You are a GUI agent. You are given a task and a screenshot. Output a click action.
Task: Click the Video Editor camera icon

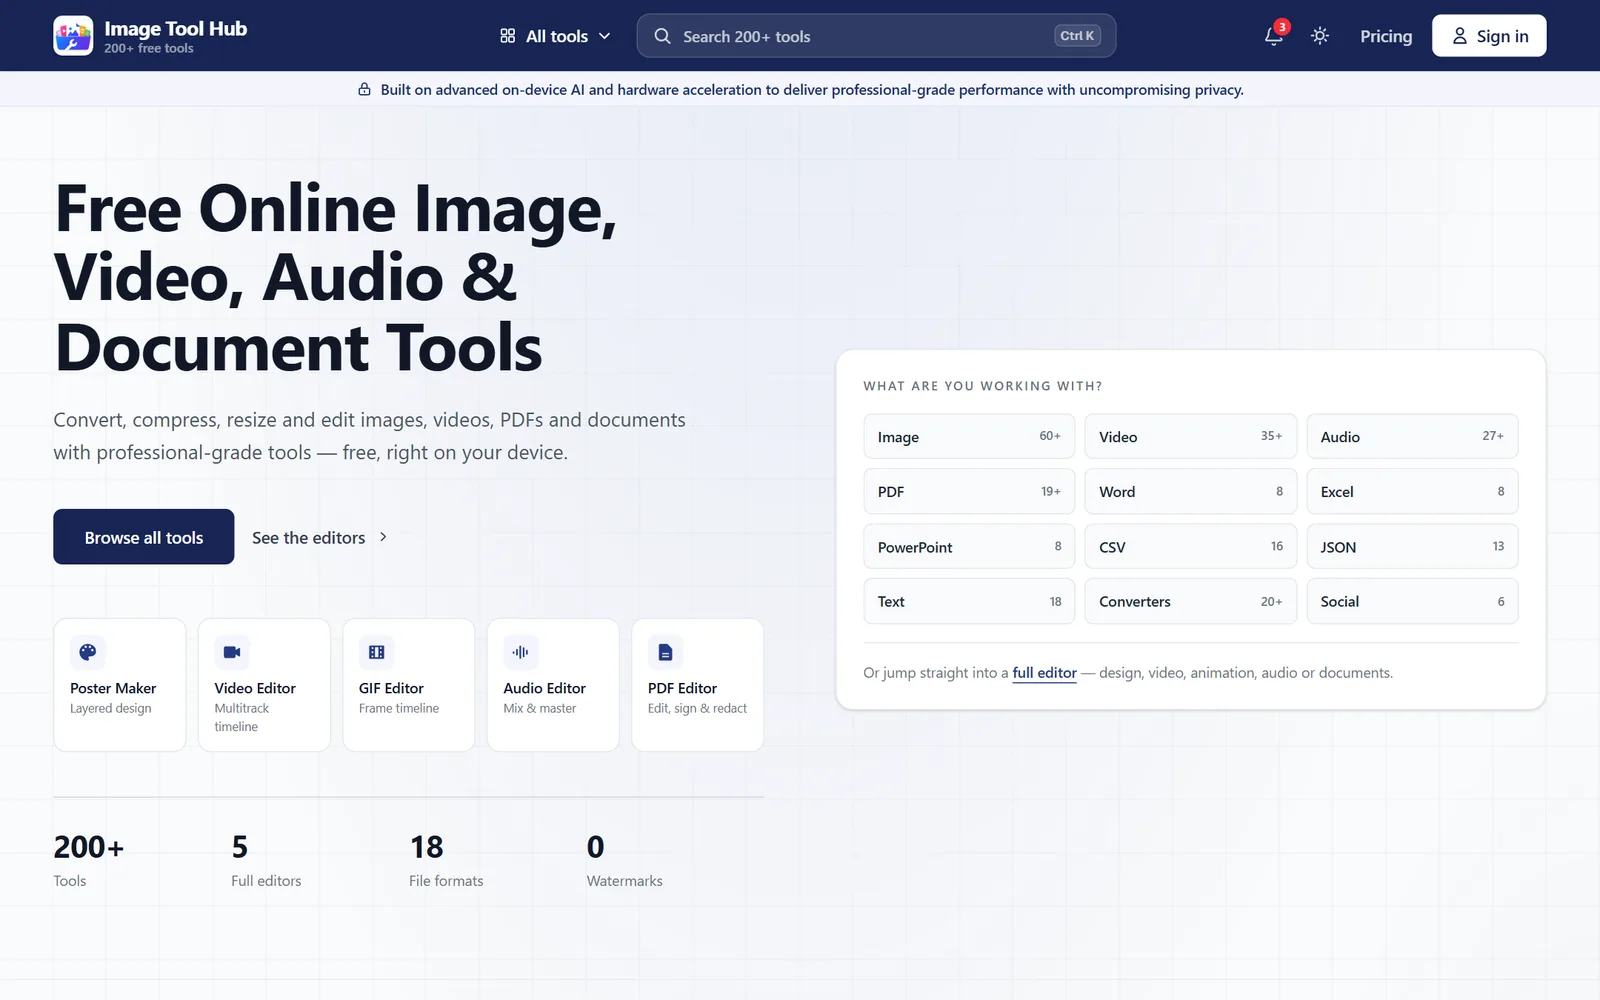(x=232, y=652)
